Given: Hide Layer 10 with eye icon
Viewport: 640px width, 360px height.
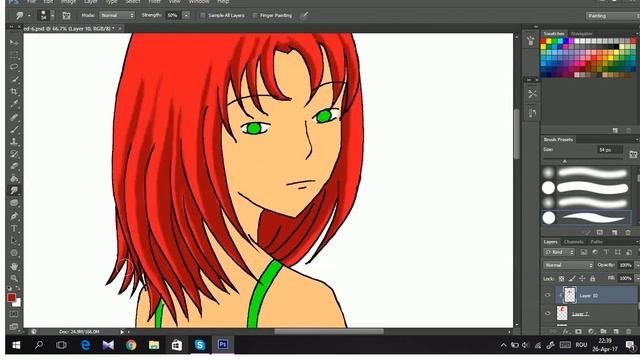Looking at the screenshot, I should [548, 295].
